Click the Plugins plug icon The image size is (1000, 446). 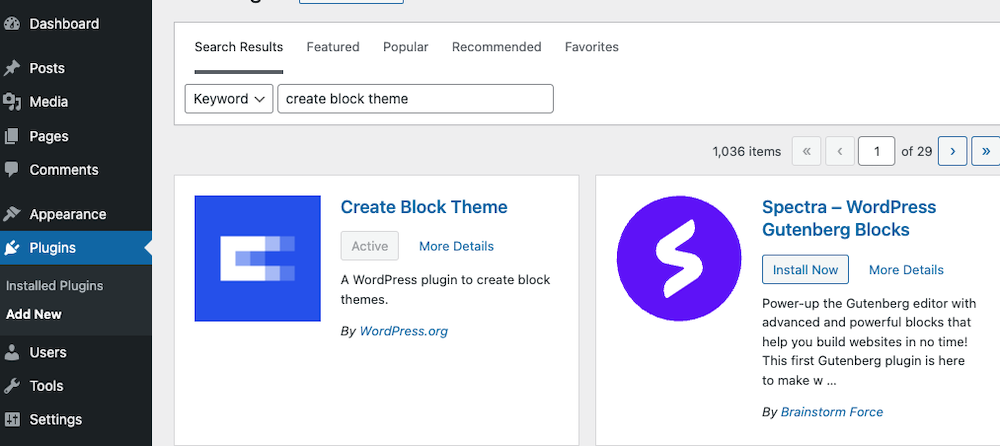[11, 248]
